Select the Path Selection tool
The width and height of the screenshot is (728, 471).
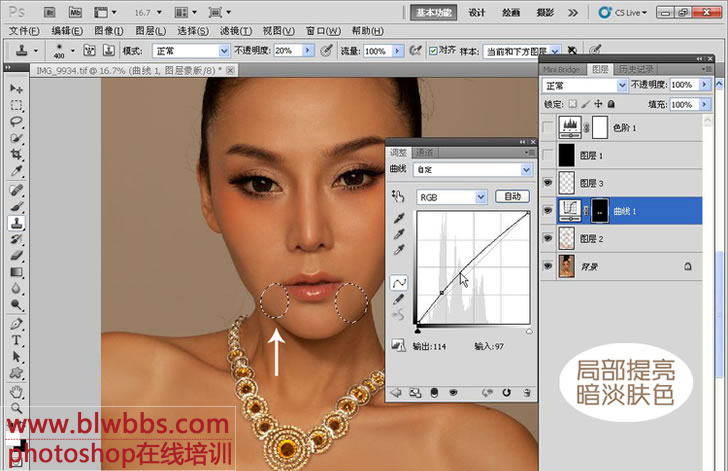pyautogui.click(x=16, y=357)
